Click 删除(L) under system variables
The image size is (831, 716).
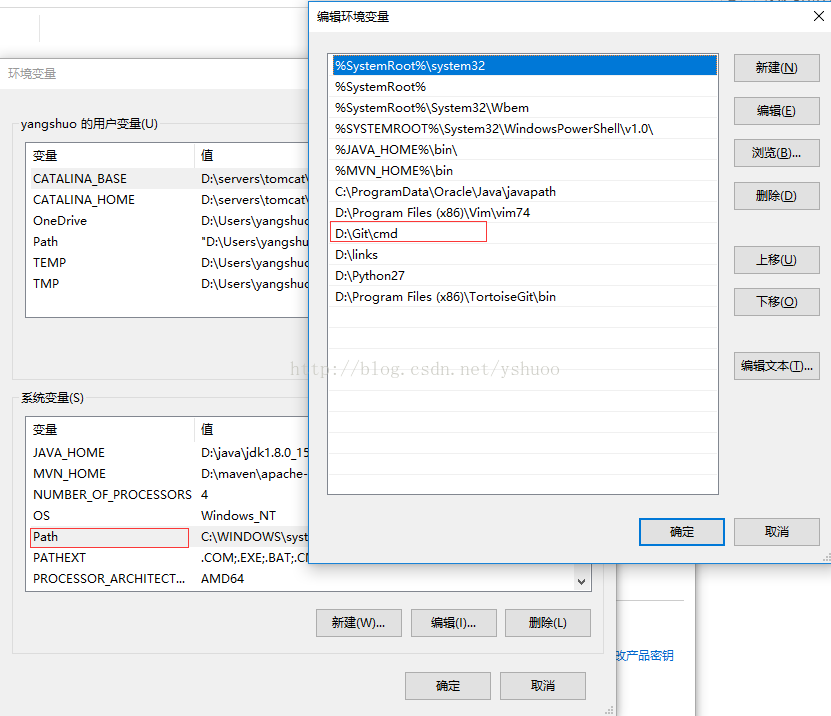[548, 623]
